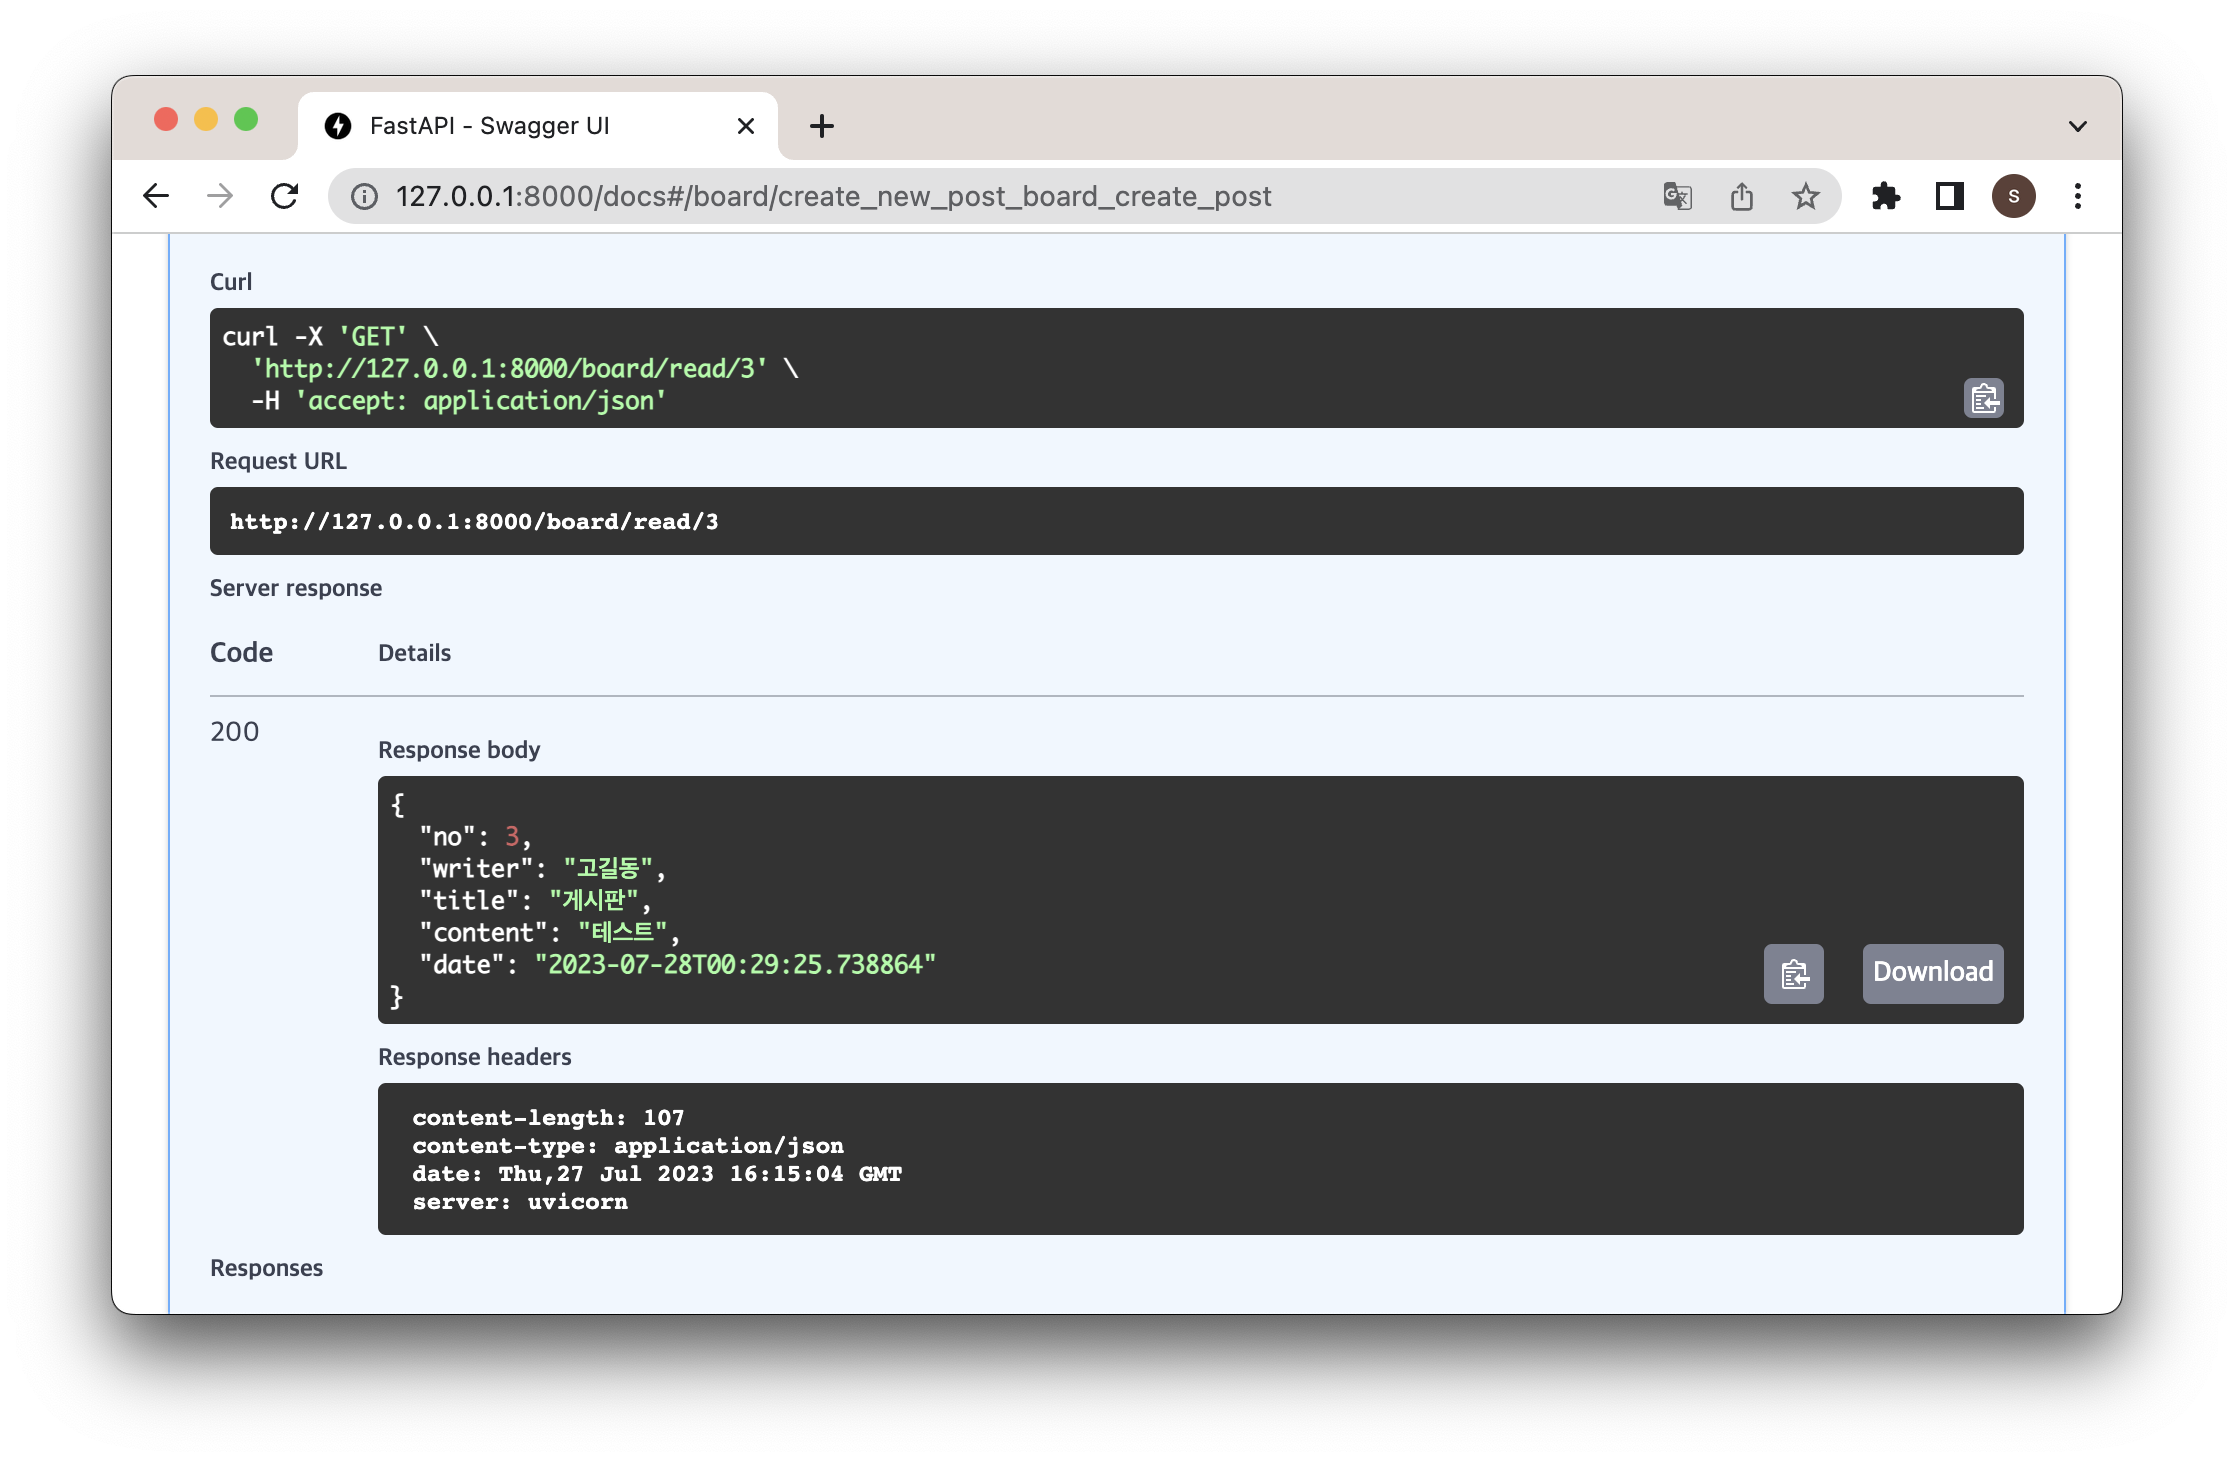This screenshot has height=1462, width=2234.
Task: Click the share page icon
Action: [x=1741, y=196]
